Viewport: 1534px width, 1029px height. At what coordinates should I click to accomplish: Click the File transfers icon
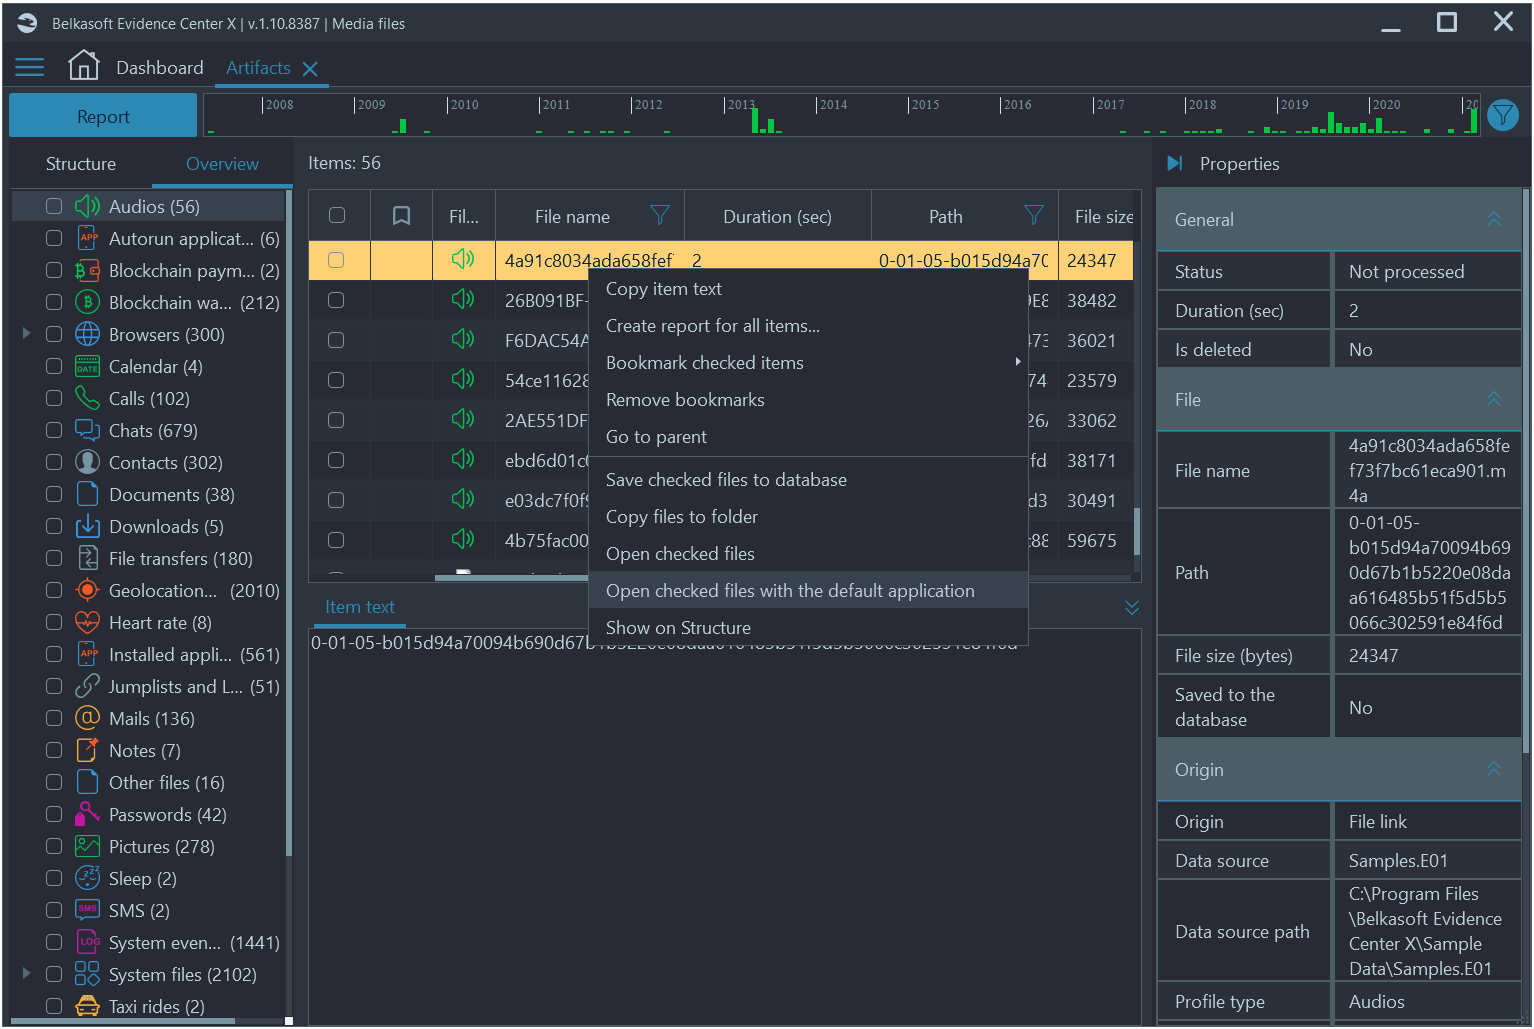pos(88,558)
